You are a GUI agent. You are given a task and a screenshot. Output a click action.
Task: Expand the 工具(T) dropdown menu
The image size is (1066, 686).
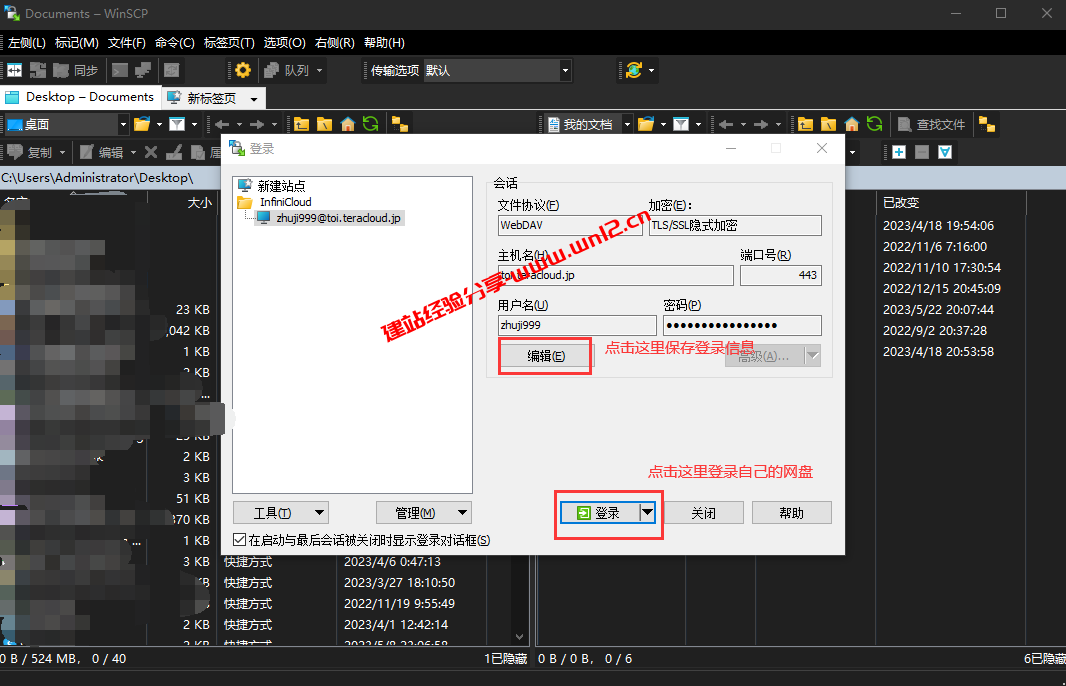(x=280, y=512)
